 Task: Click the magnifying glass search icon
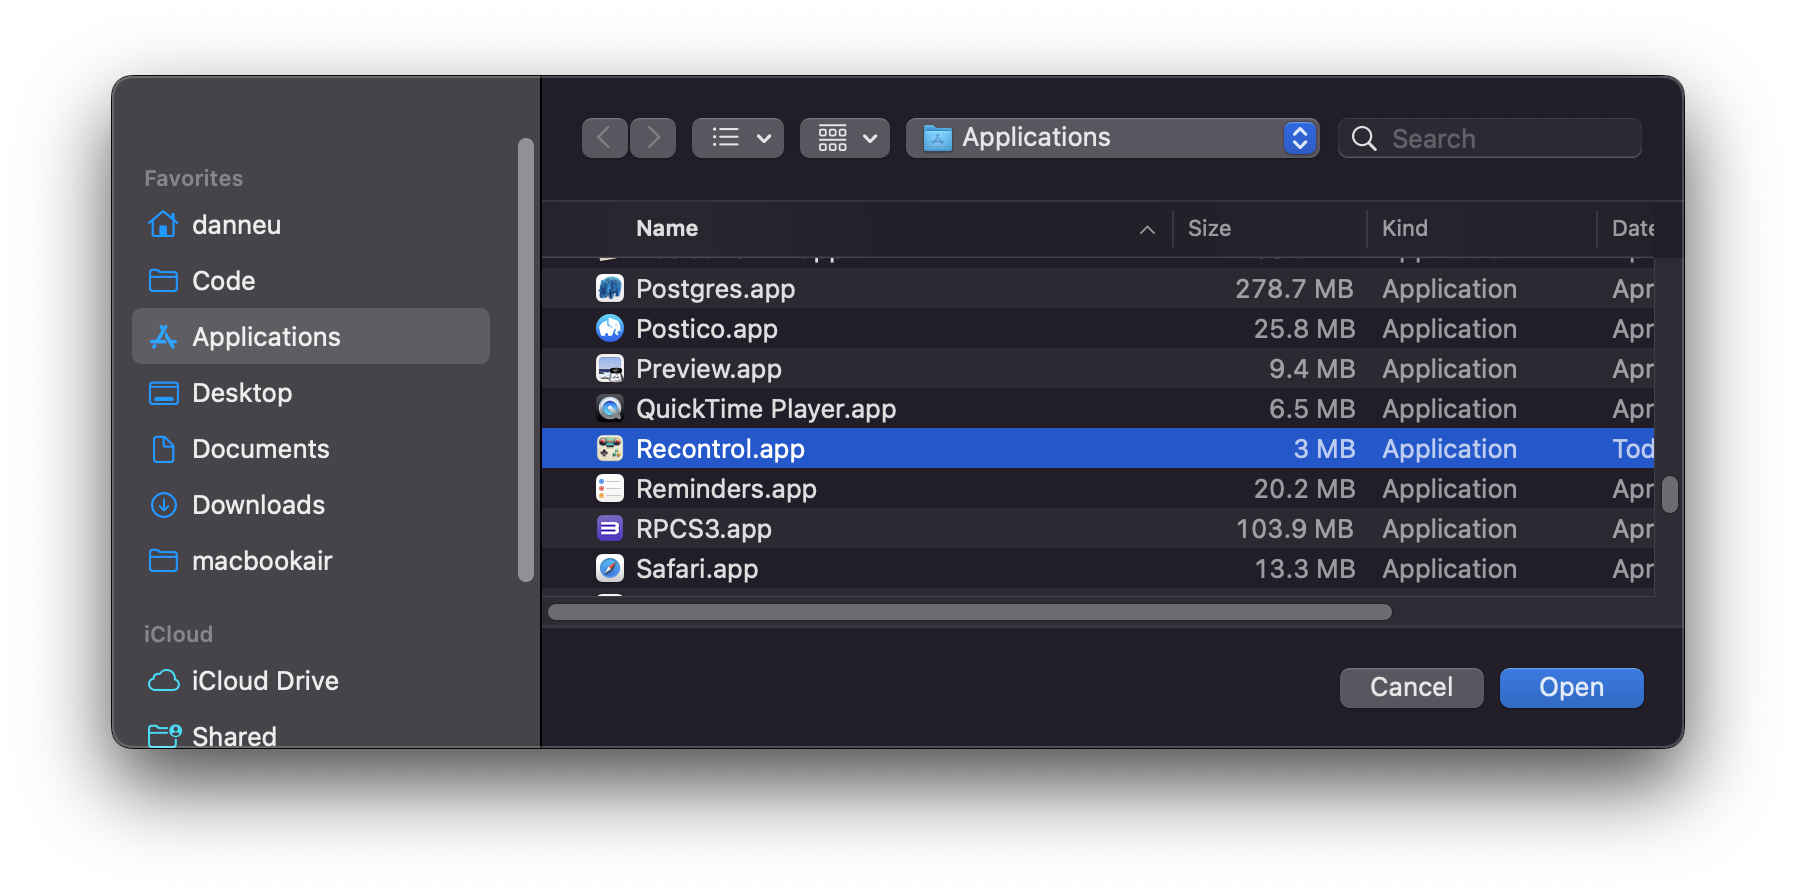pos(1364,138)
